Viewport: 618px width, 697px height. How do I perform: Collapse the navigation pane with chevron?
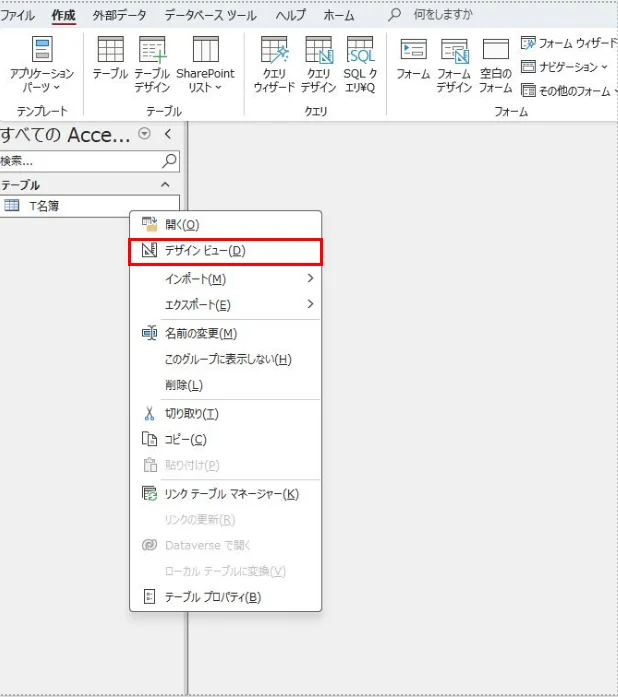click(167, 134)
